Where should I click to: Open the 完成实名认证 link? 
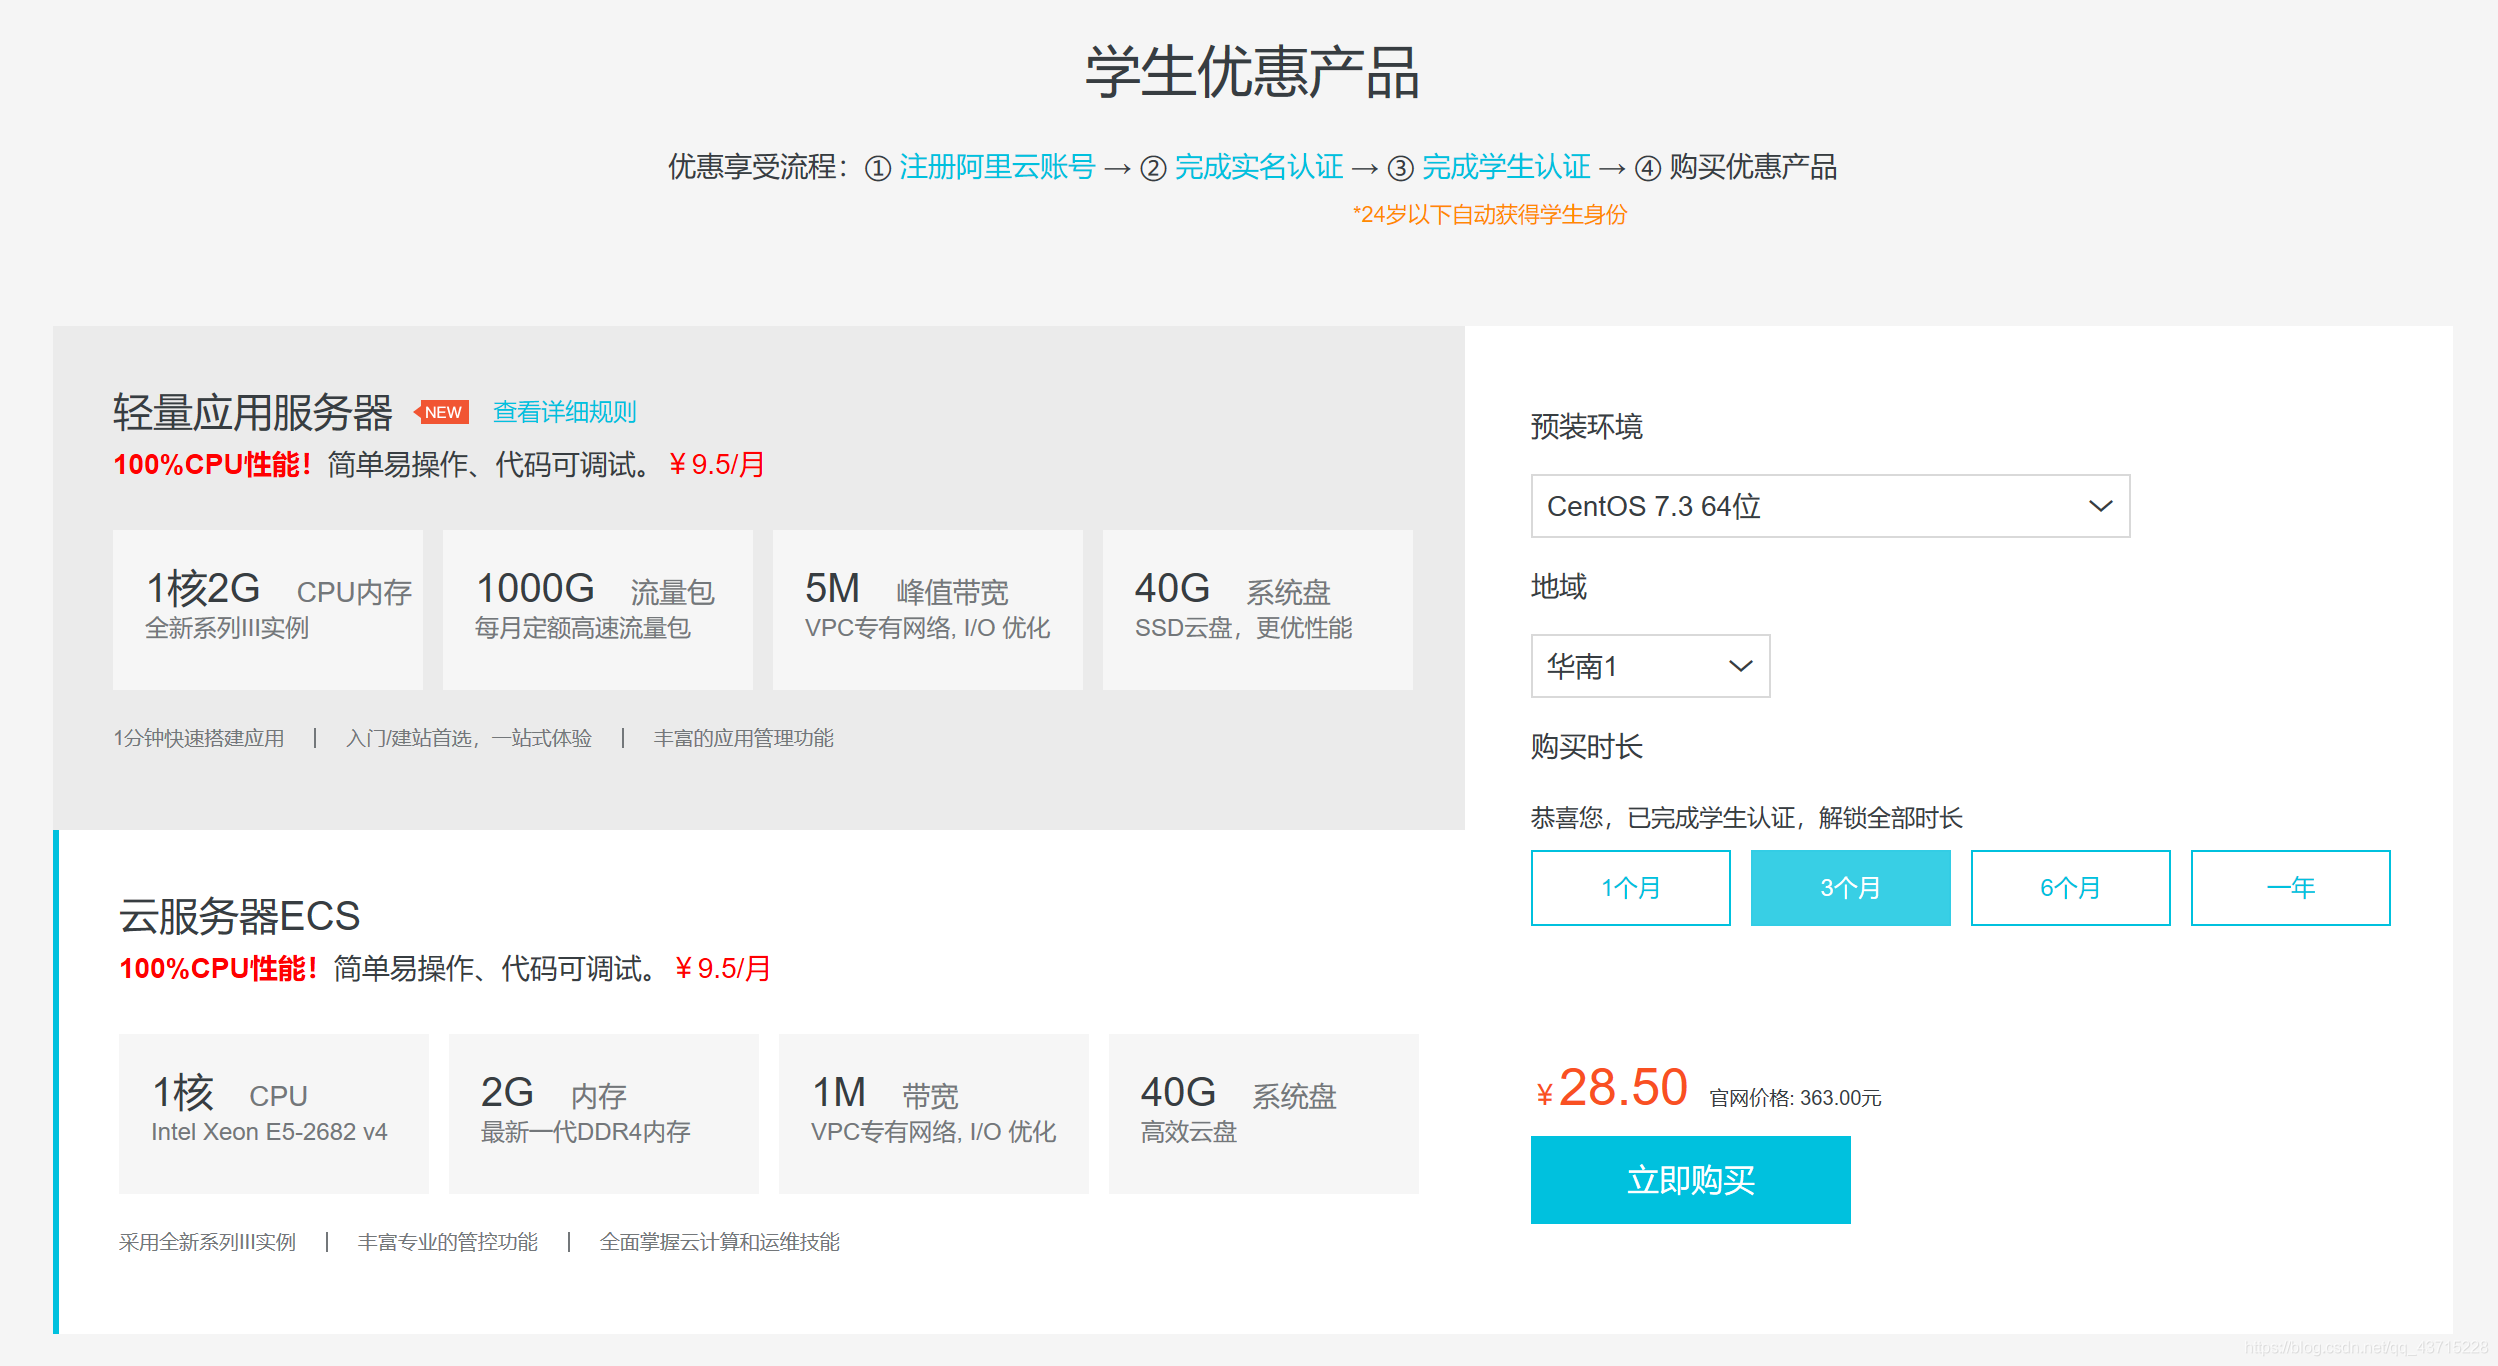1259,167
